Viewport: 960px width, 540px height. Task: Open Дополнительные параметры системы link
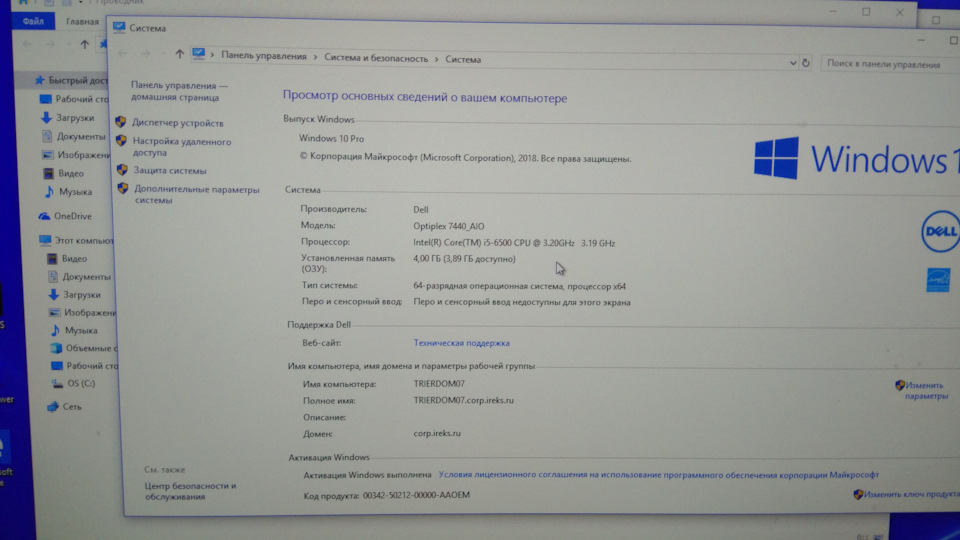tap(197, 195)
